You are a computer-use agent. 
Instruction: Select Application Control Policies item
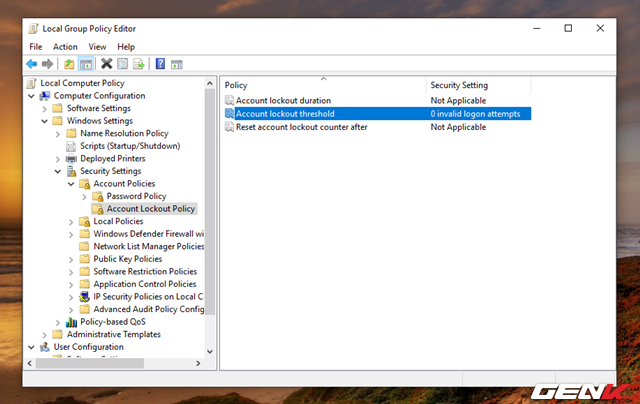pyautogui.click(x=144, y=284)
